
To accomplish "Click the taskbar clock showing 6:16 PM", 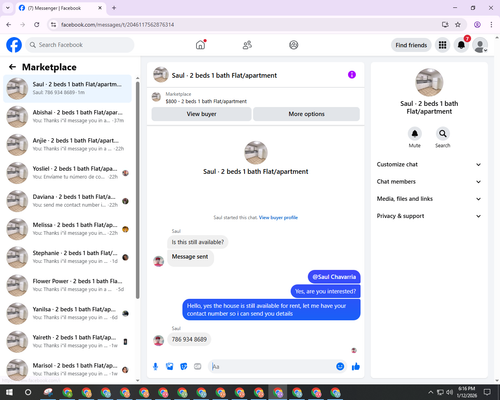I will (x=466, y=392).
